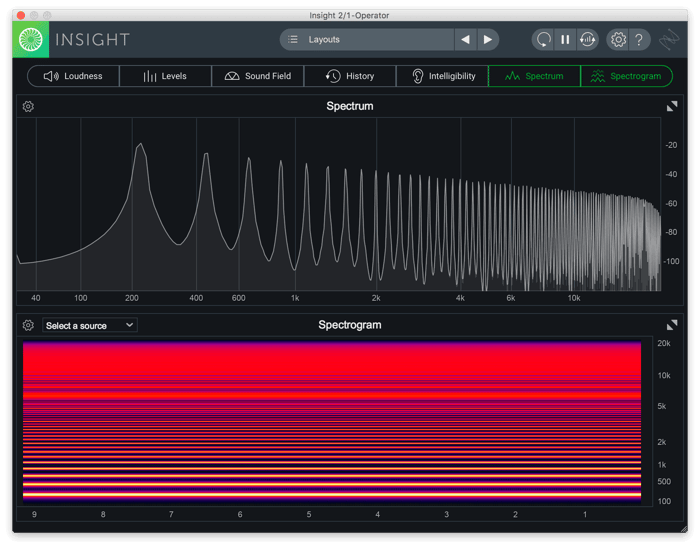Click the window resize grip corner
Viewport: 700px width, 548px height.
tap(684, 529)
